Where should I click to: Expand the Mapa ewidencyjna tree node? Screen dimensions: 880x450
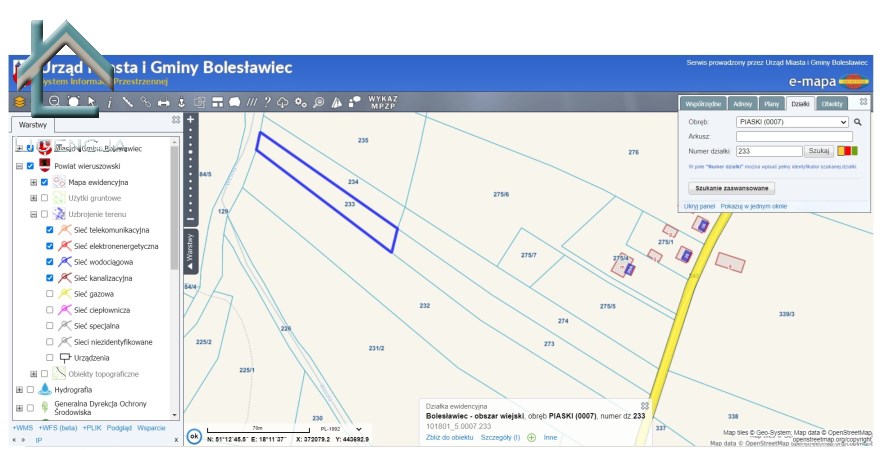(x=33, y=183)
